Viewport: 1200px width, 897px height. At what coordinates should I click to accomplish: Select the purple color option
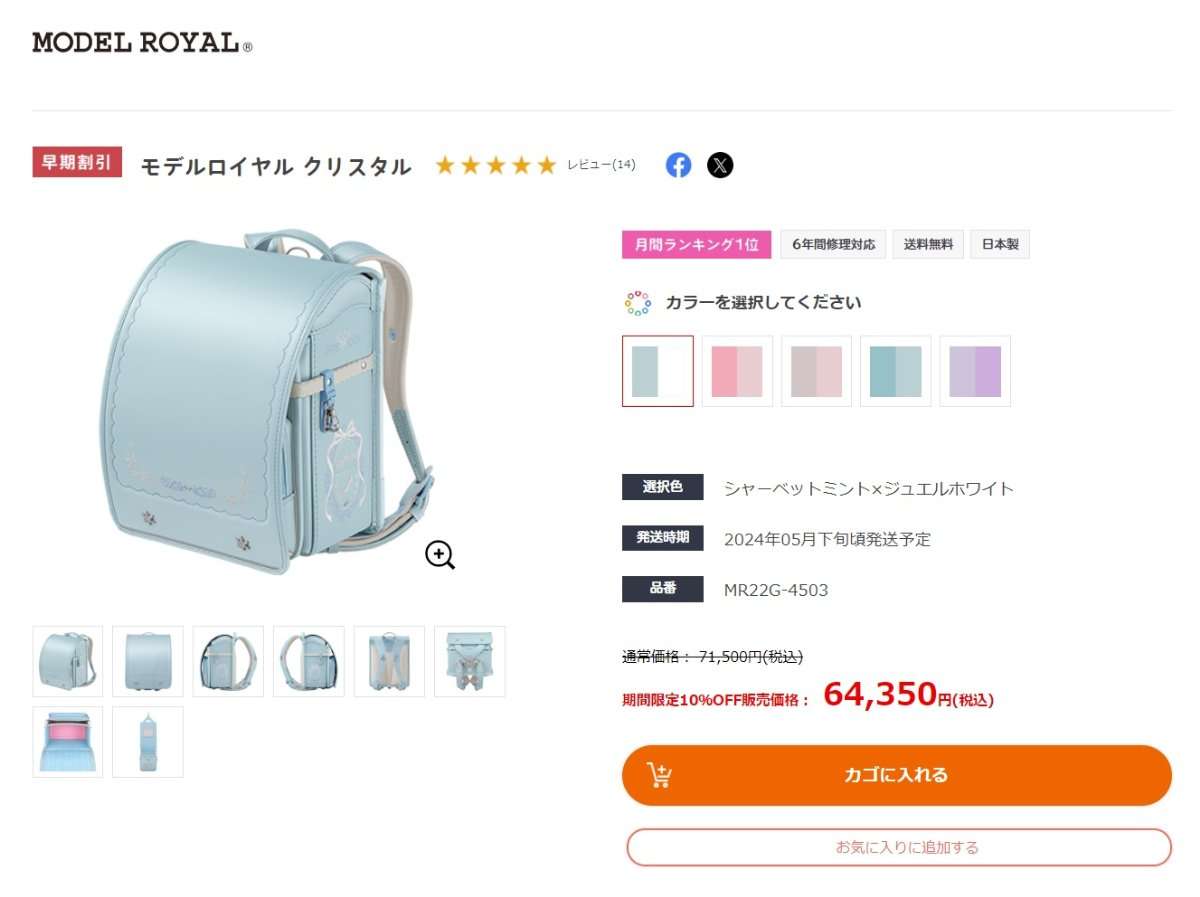coord(976,370)
